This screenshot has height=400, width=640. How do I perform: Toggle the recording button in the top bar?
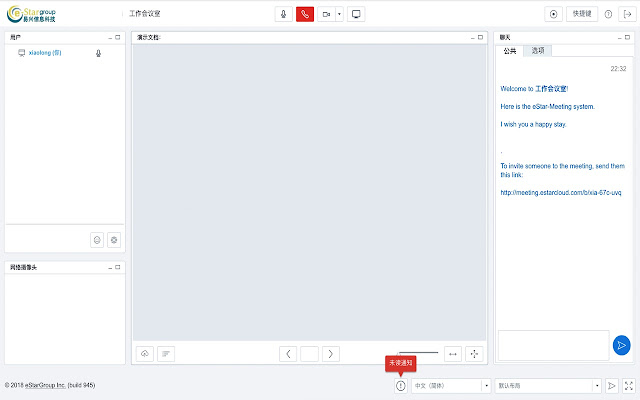click(x=553, y=14)
